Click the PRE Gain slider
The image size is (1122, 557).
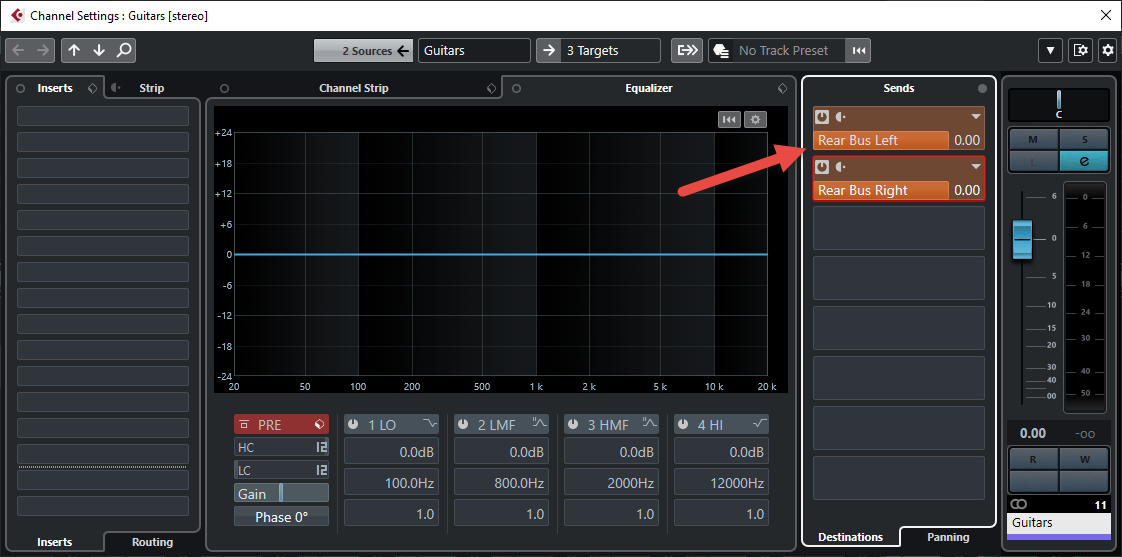281,493
